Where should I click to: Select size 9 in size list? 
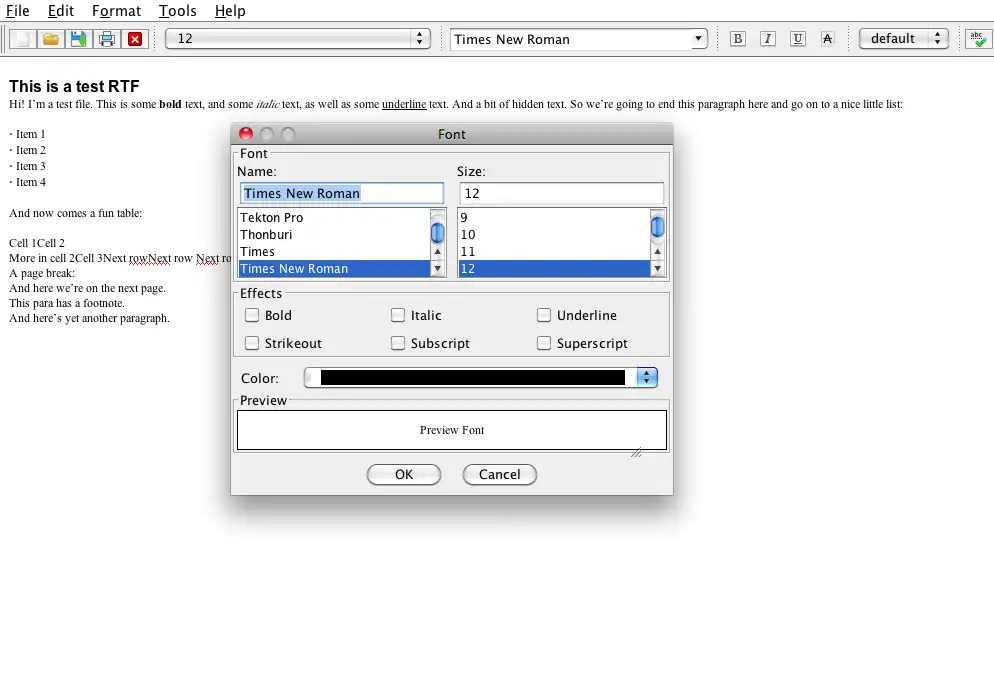click(555, 218)
